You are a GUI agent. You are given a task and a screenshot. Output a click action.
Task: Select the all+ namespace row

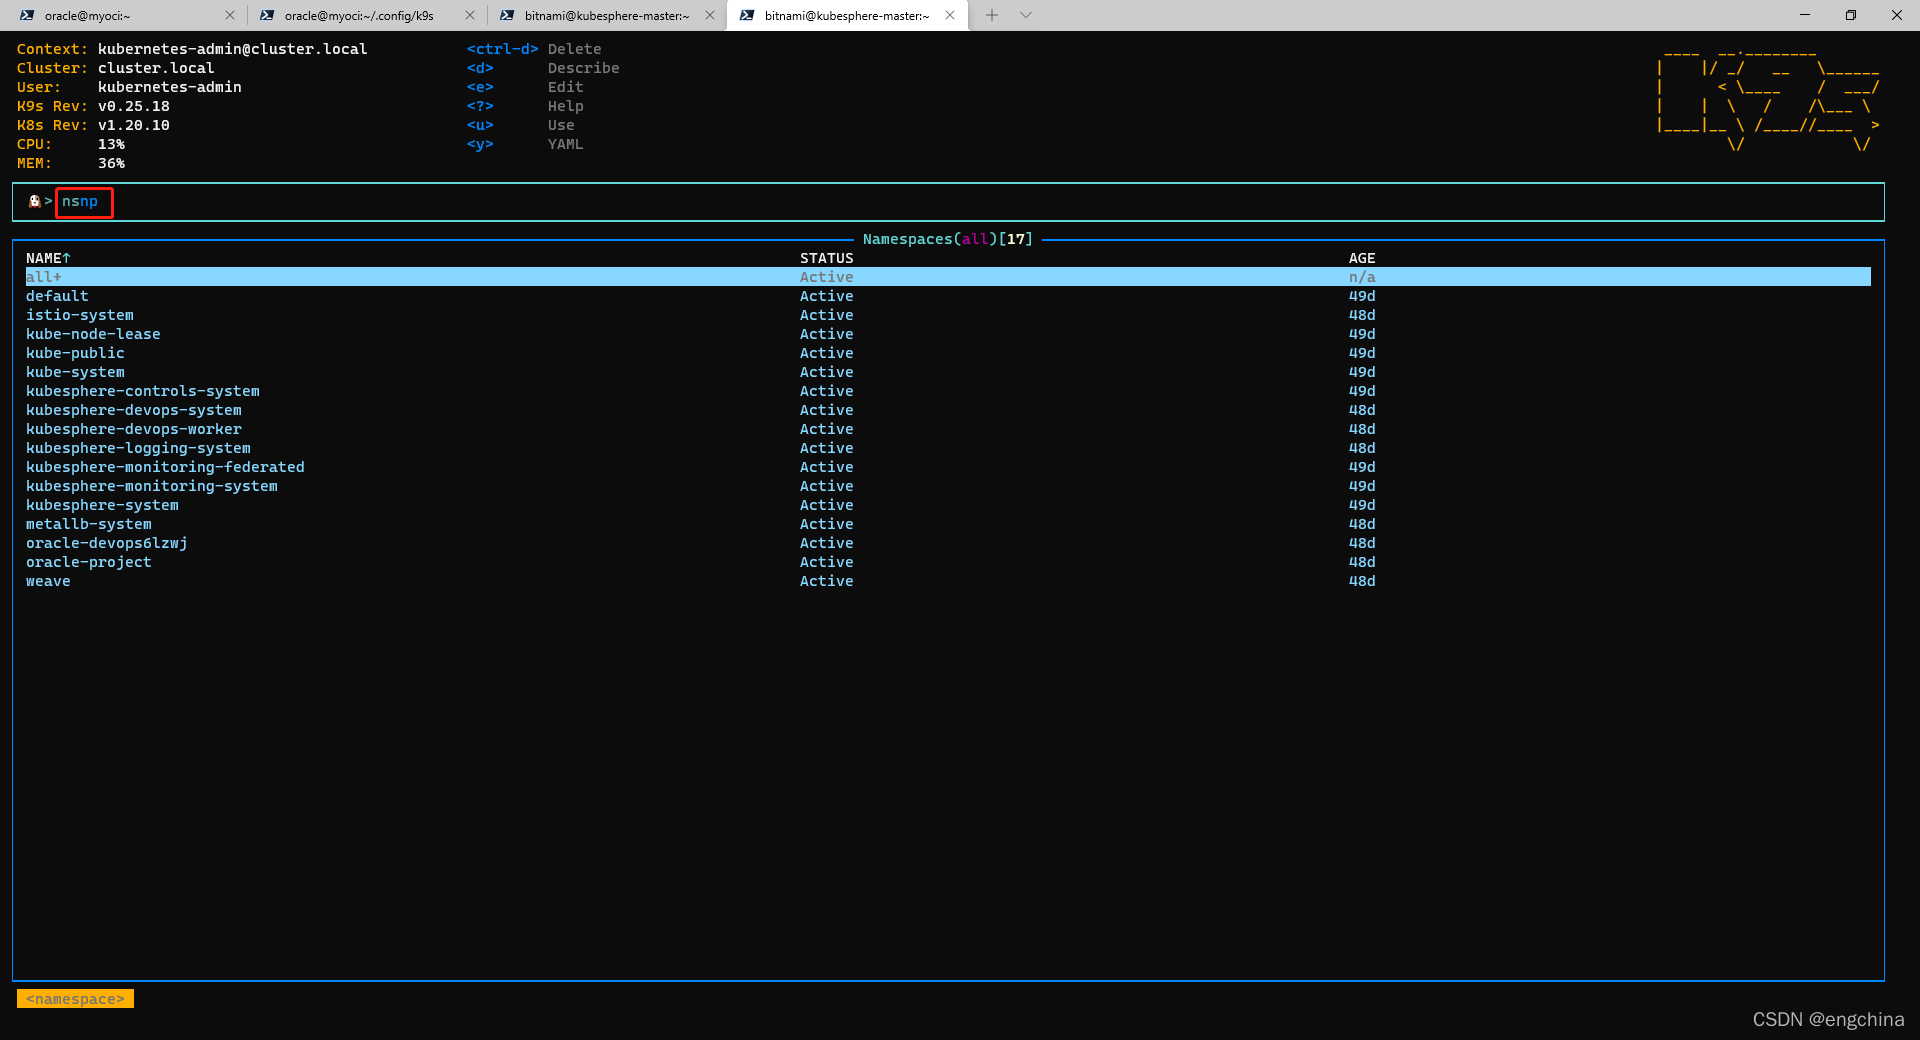[x=948, y=277]
